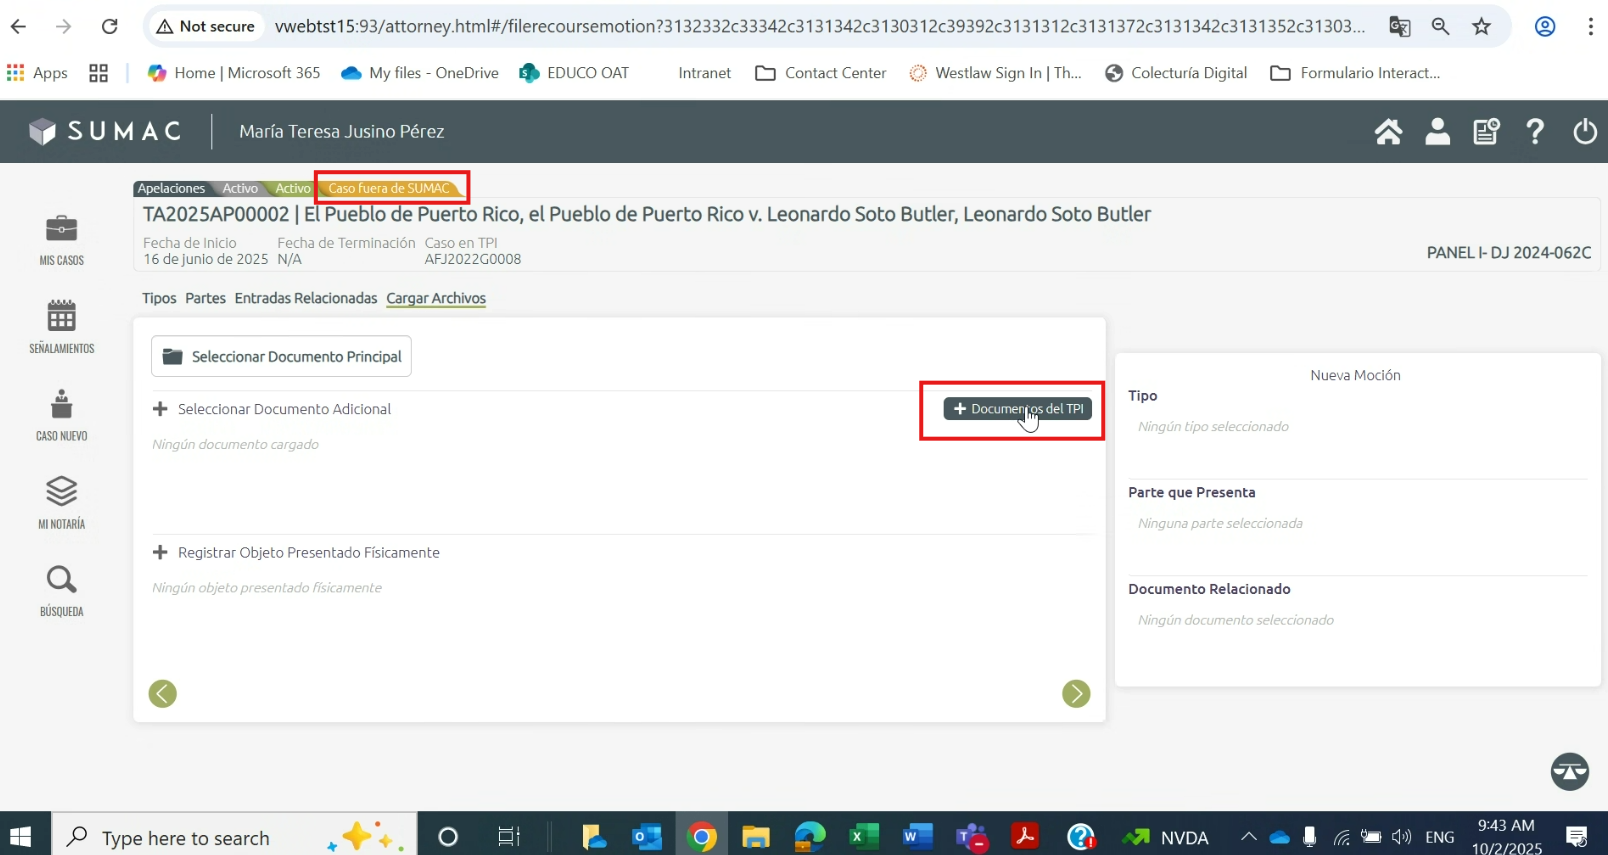Click Seleccionar Documento Principal button
The image size is (1608, 855).
pos(281,356)
